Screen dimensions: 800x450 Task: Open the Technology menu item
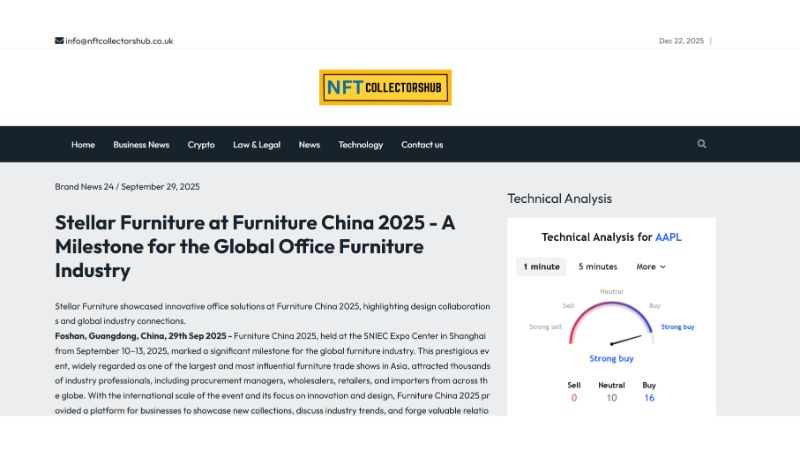coord(360,144)
